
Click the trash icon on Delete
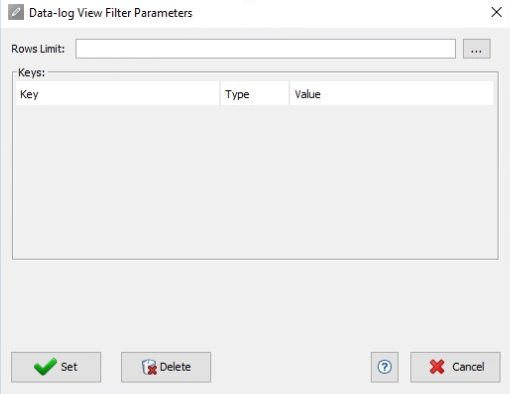[149, 367]
